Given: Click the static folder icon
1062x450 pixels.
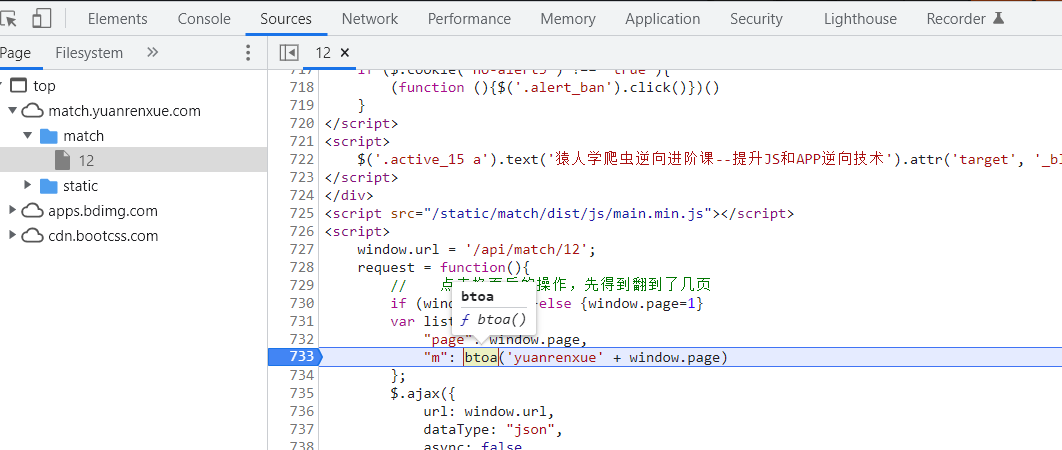Looking at the screenshot, I should [49, 186].
